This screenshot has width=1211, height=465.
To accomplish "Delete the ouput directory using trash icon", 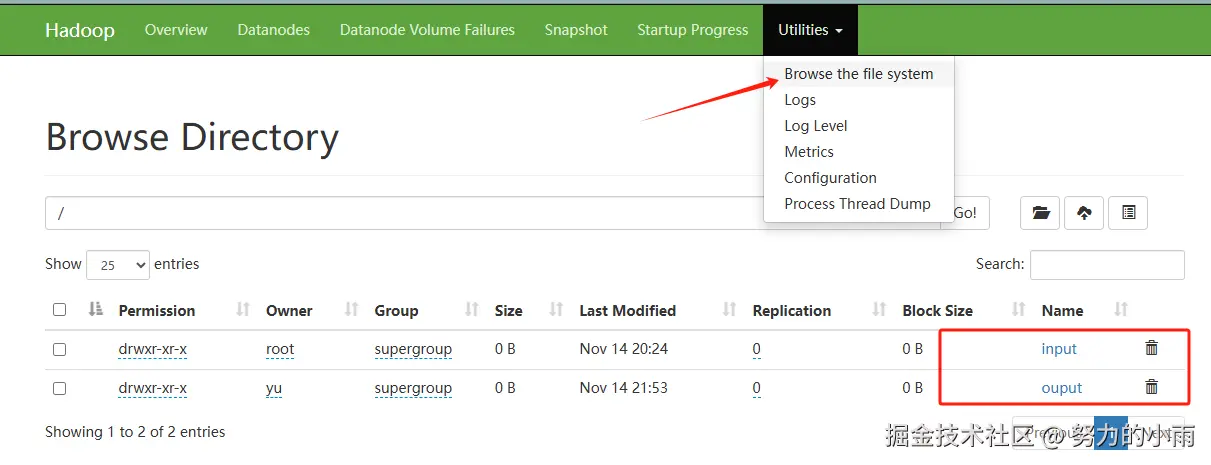I will (1151, 387).
